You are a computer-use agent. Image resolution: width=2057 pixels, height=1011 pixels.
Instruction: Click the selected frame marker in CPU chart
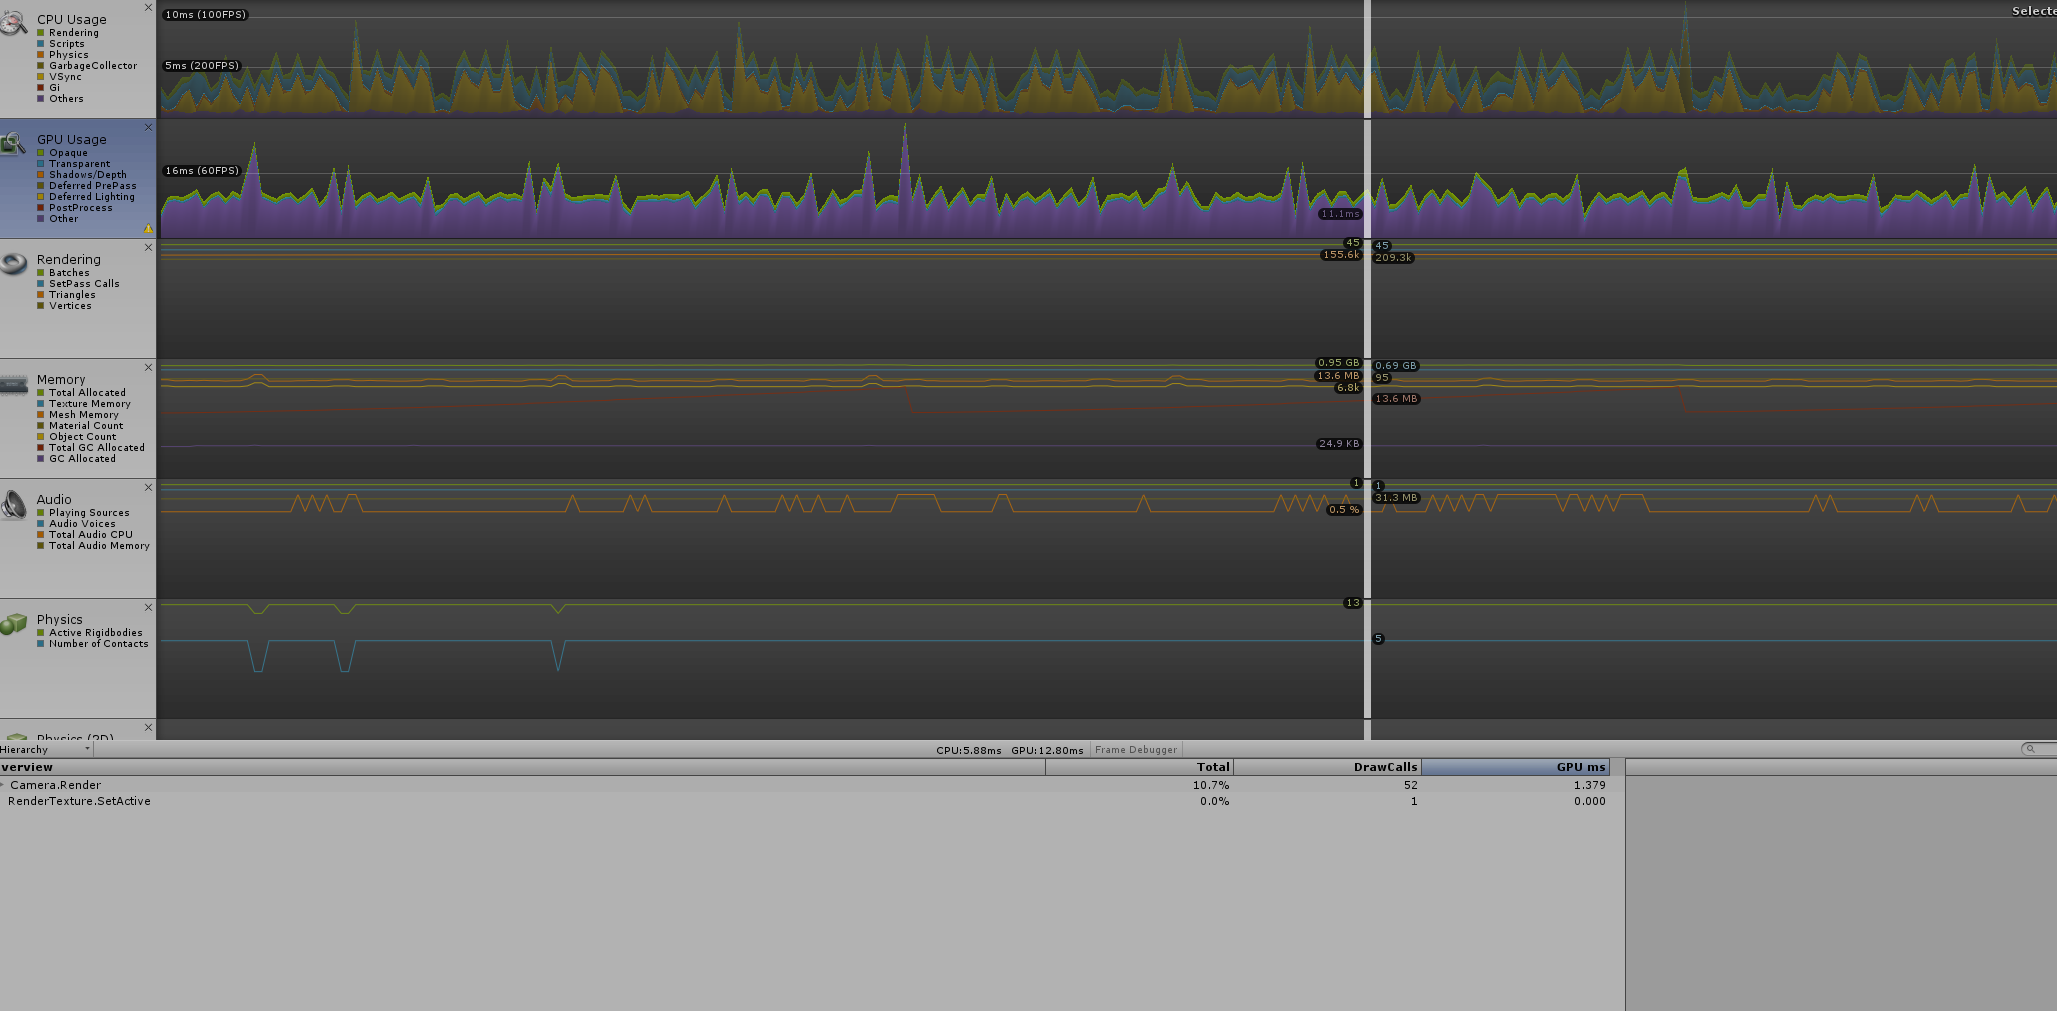[1367, 58]
